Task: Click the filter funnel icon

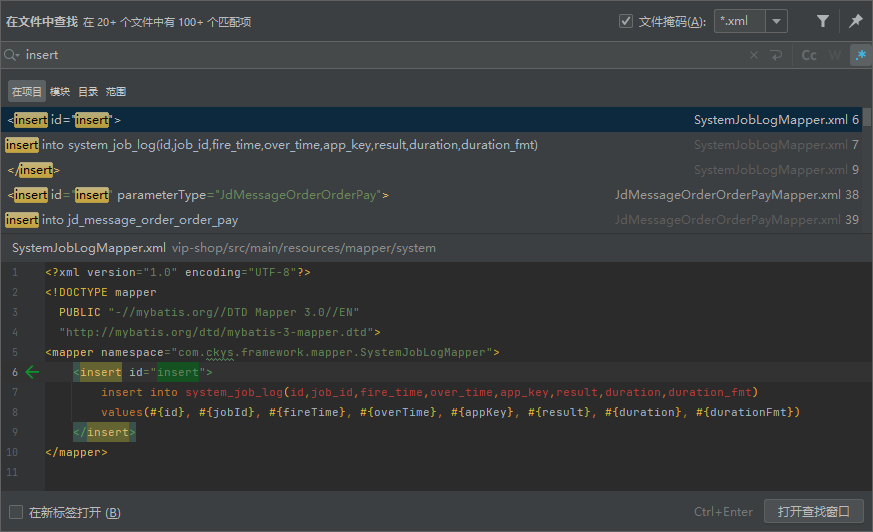Action: [x=822, y=22]
